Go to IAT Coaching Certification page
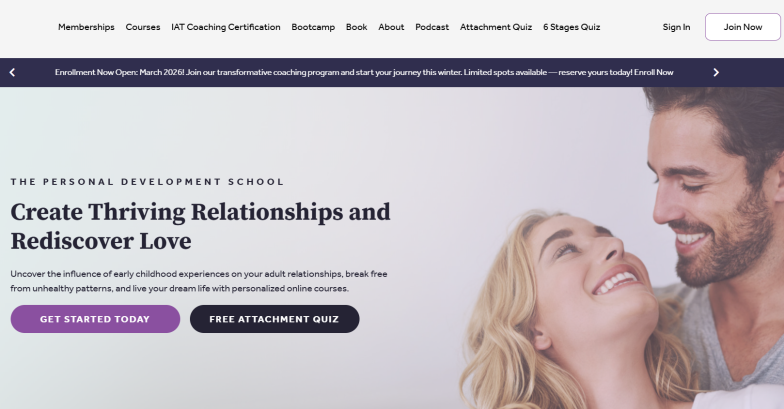Screen dimensions: 784x409 [x=226, y=27]
